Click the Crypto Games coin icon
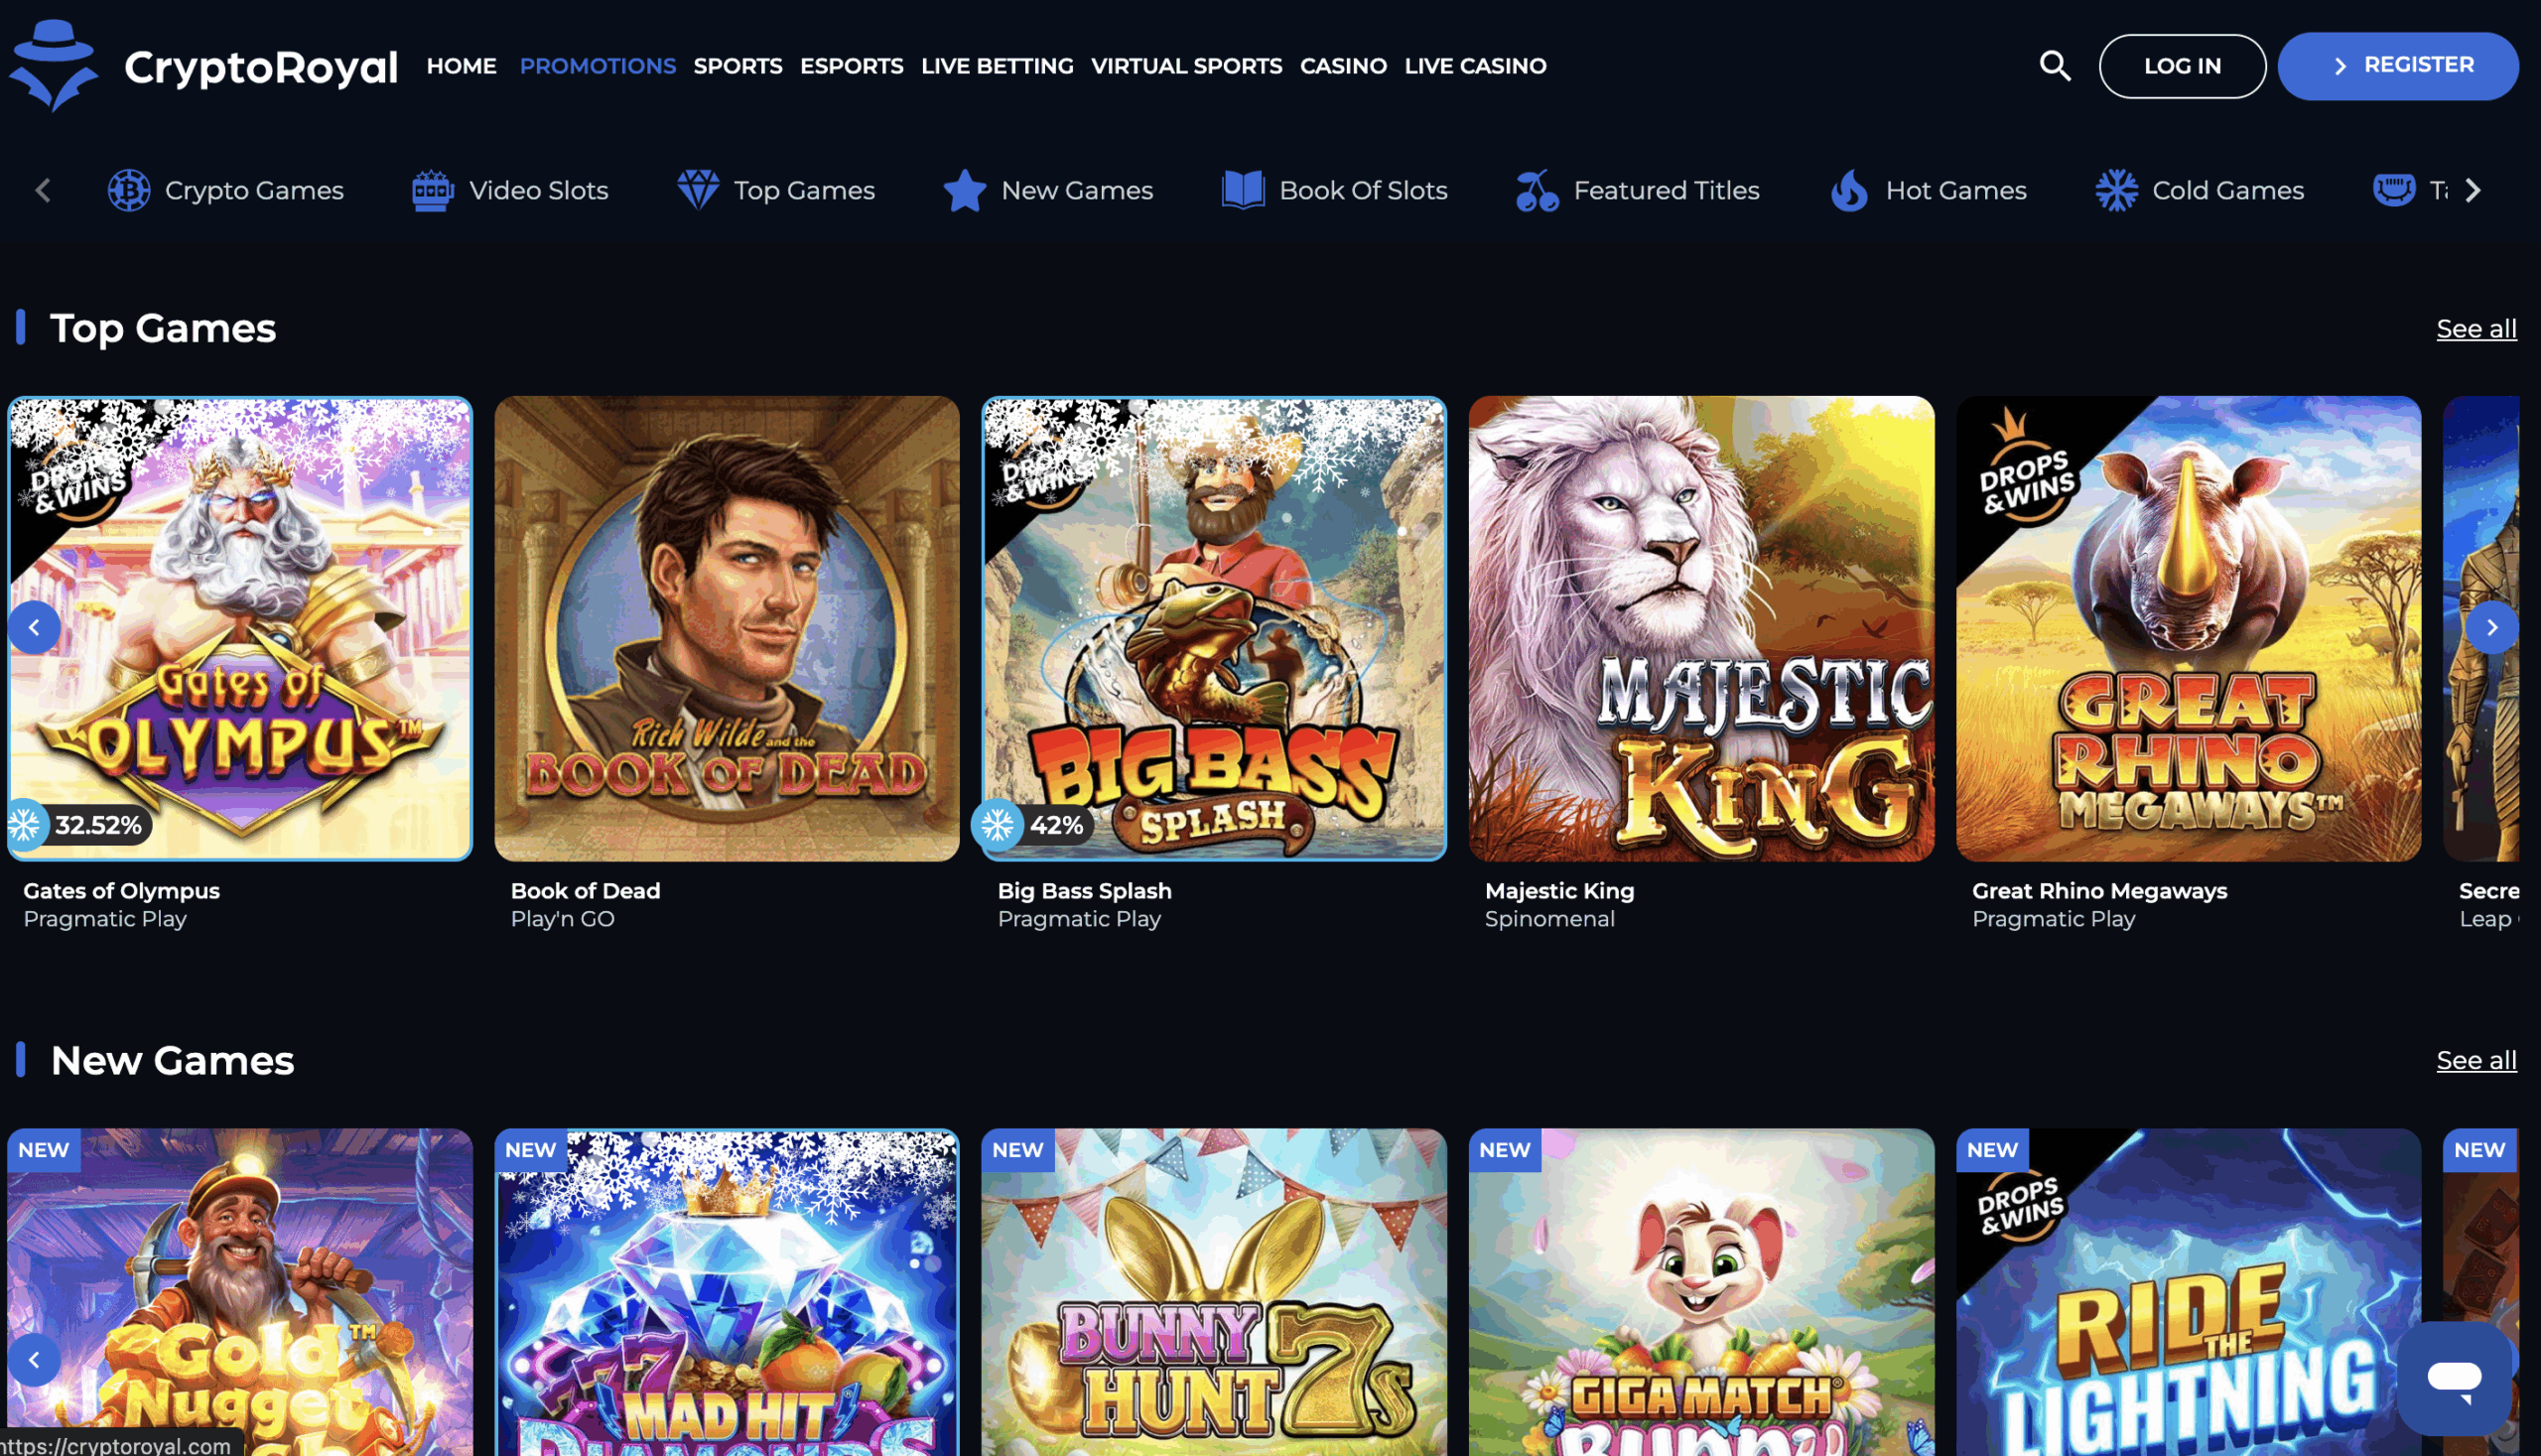This screenshot has height=1456, width=2541. (x=129, y=190)
